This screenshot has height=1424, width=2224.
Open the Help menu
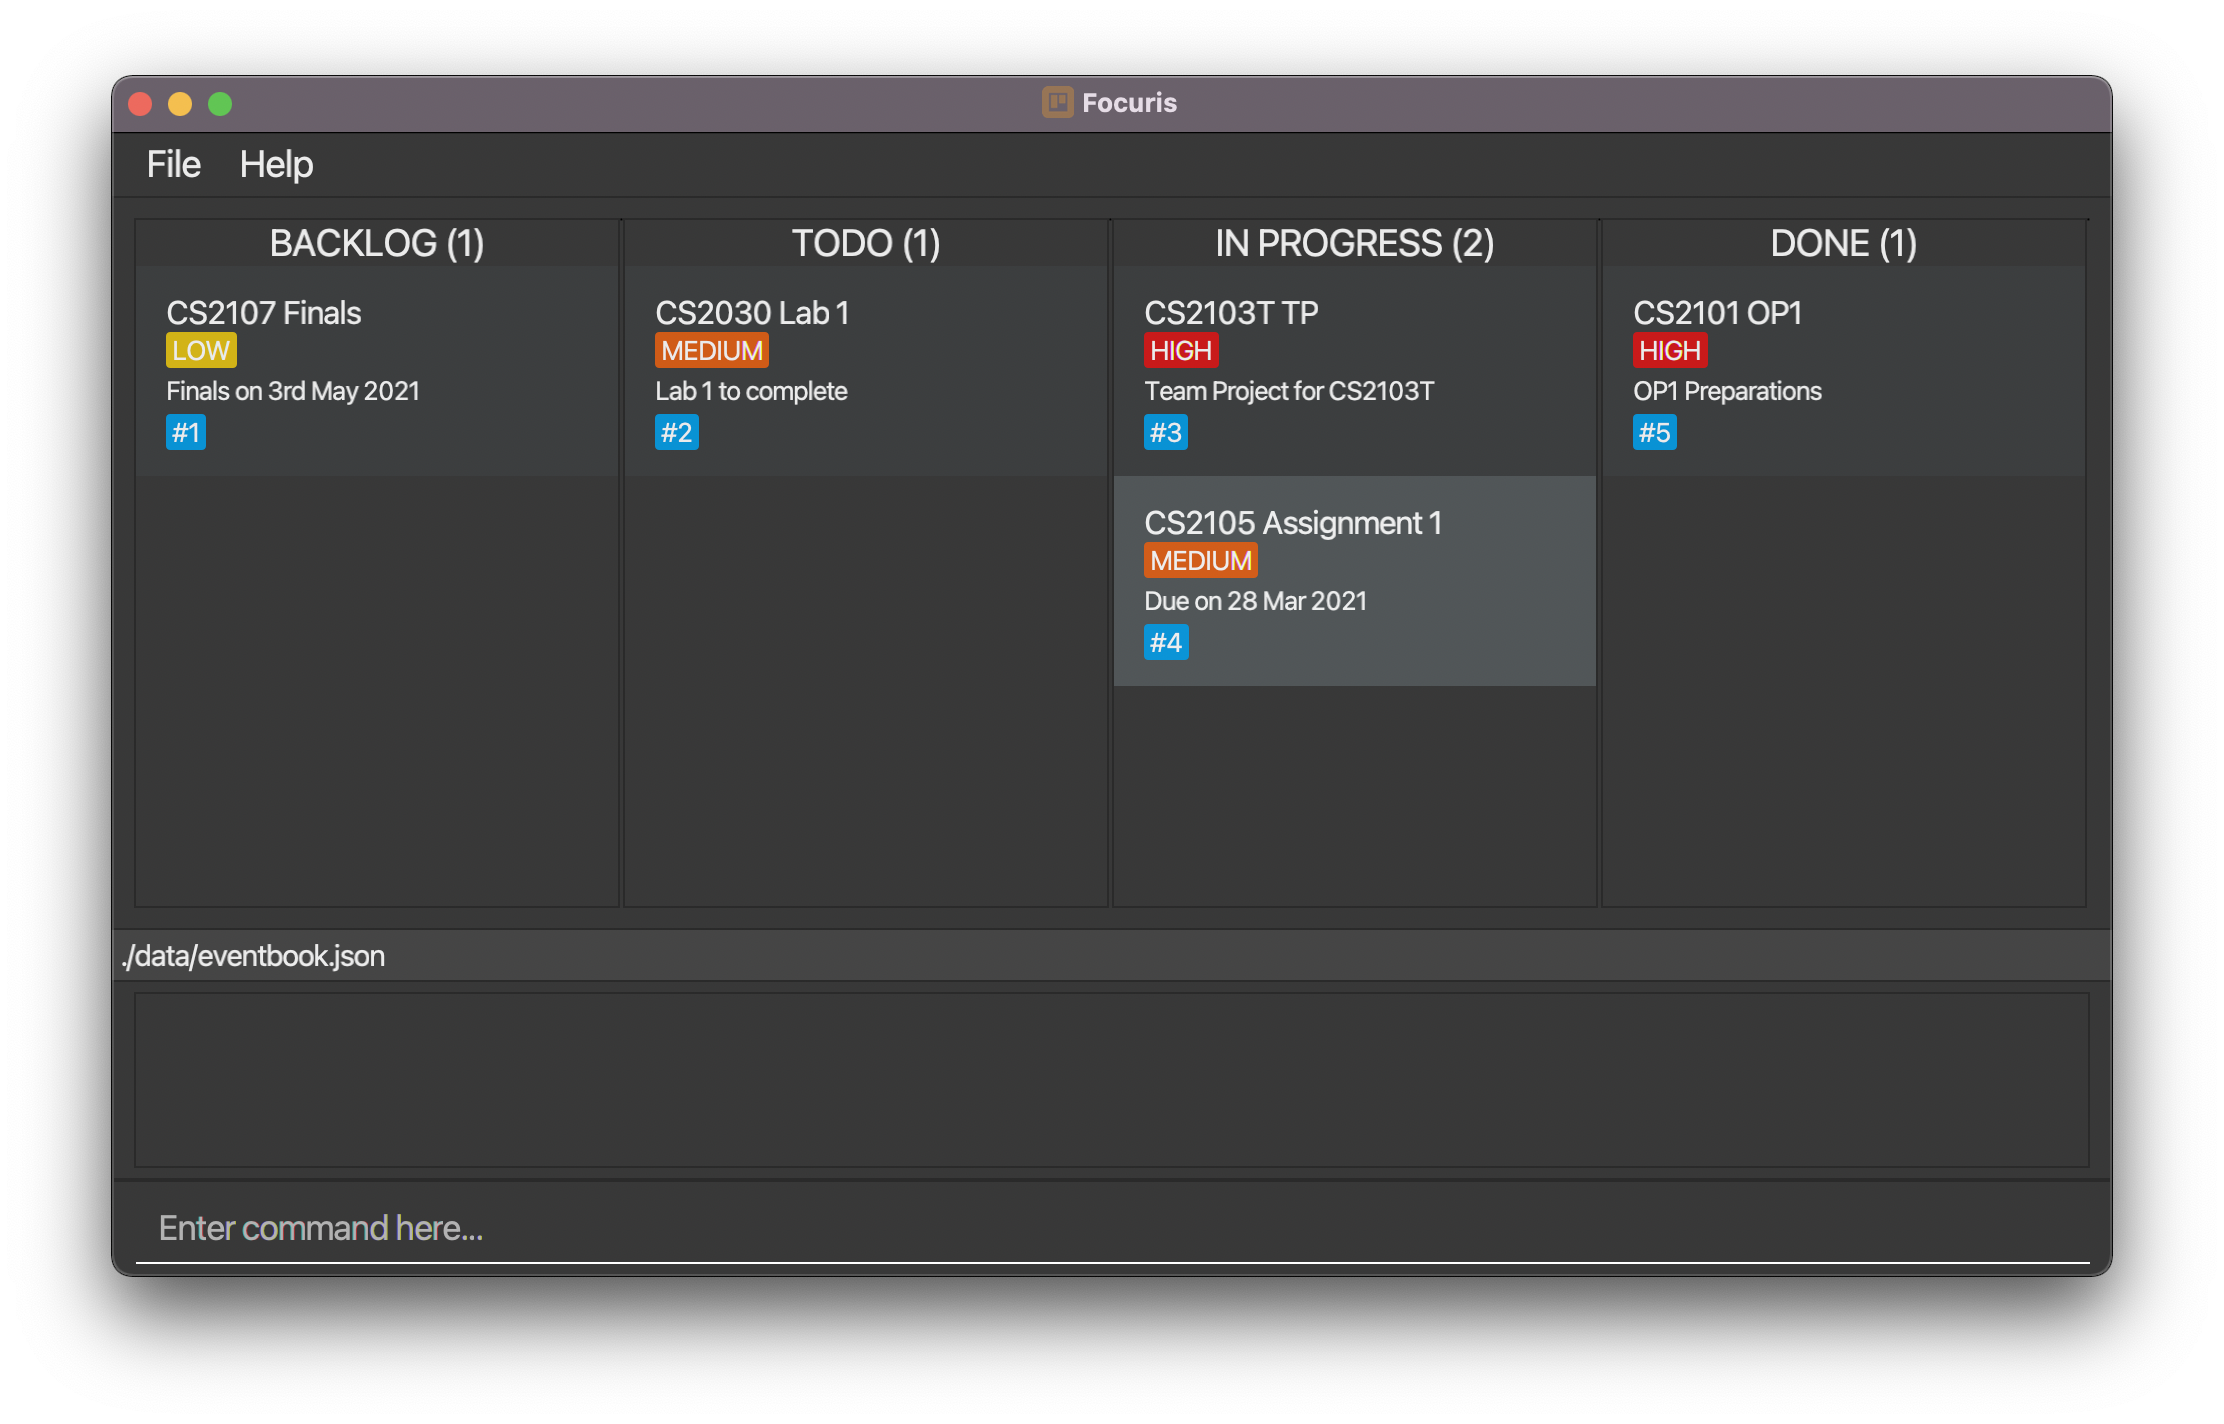pyautogui.click(x=276, y=164)
